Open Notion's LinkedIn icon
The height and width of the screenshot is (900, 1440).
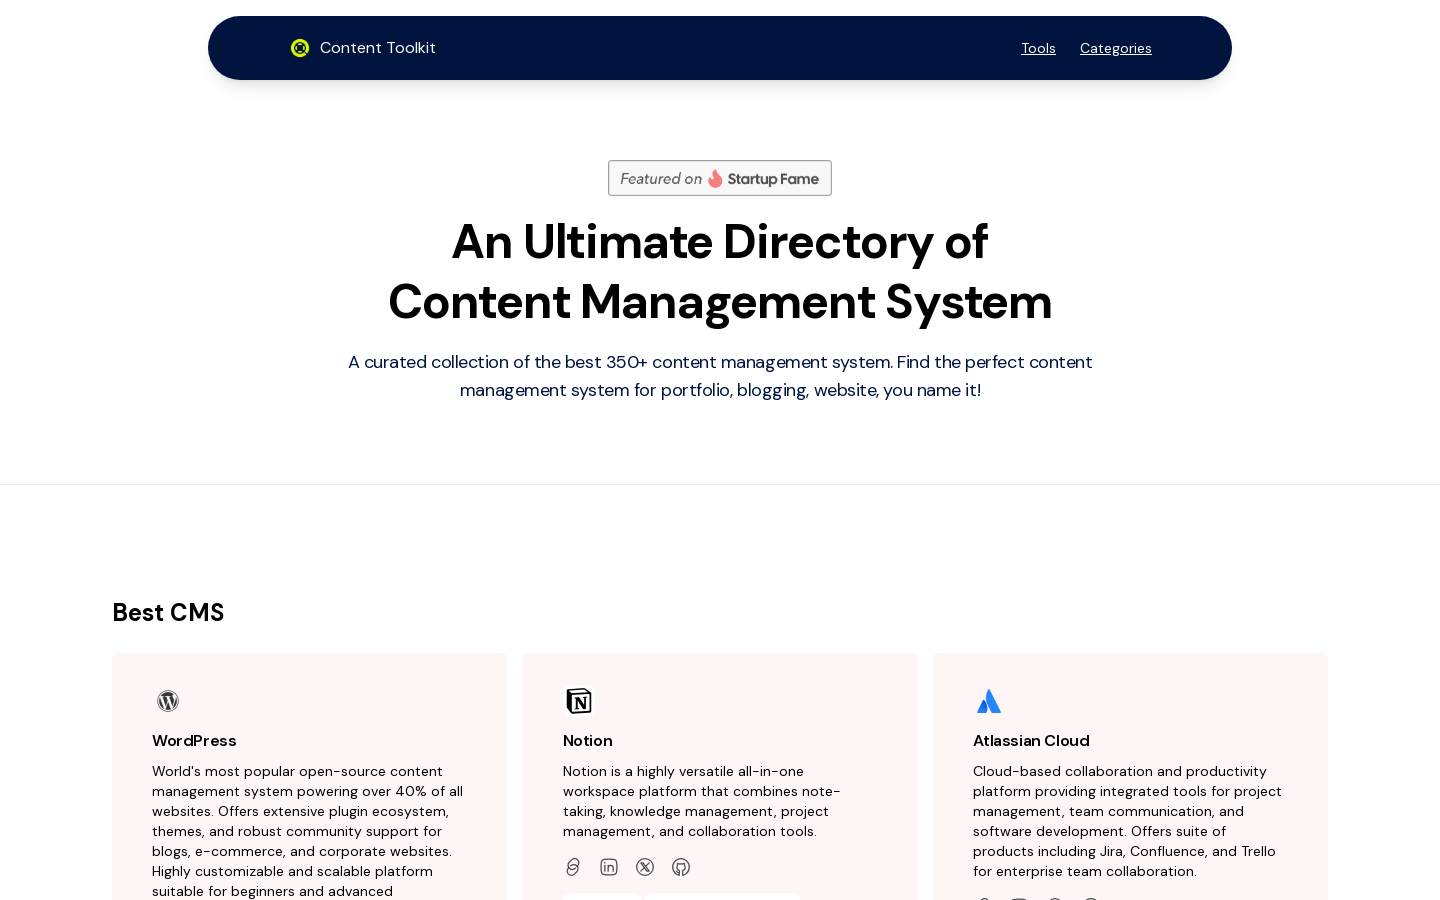click(x=609, y=867)
